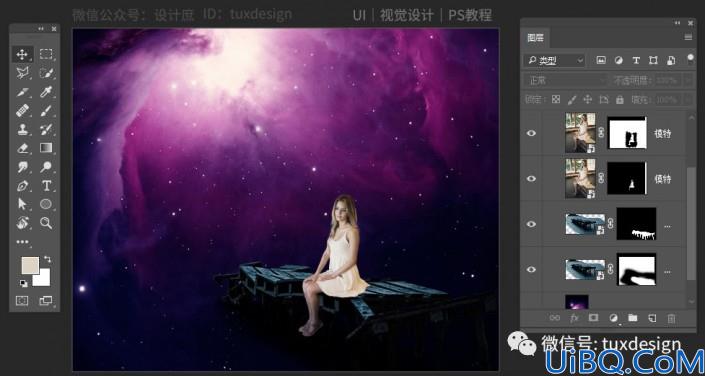Create a new layer
This screenshot has height=376, width=705.
click(652, 318)
